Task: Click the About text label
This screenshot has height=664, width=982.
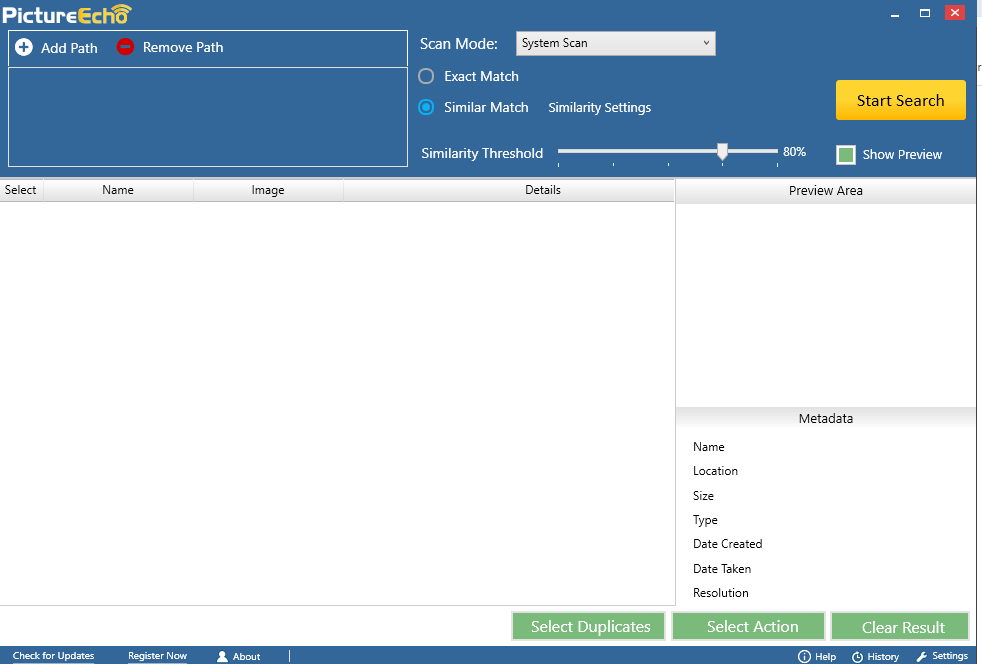Action: click(x=246, y=656)
